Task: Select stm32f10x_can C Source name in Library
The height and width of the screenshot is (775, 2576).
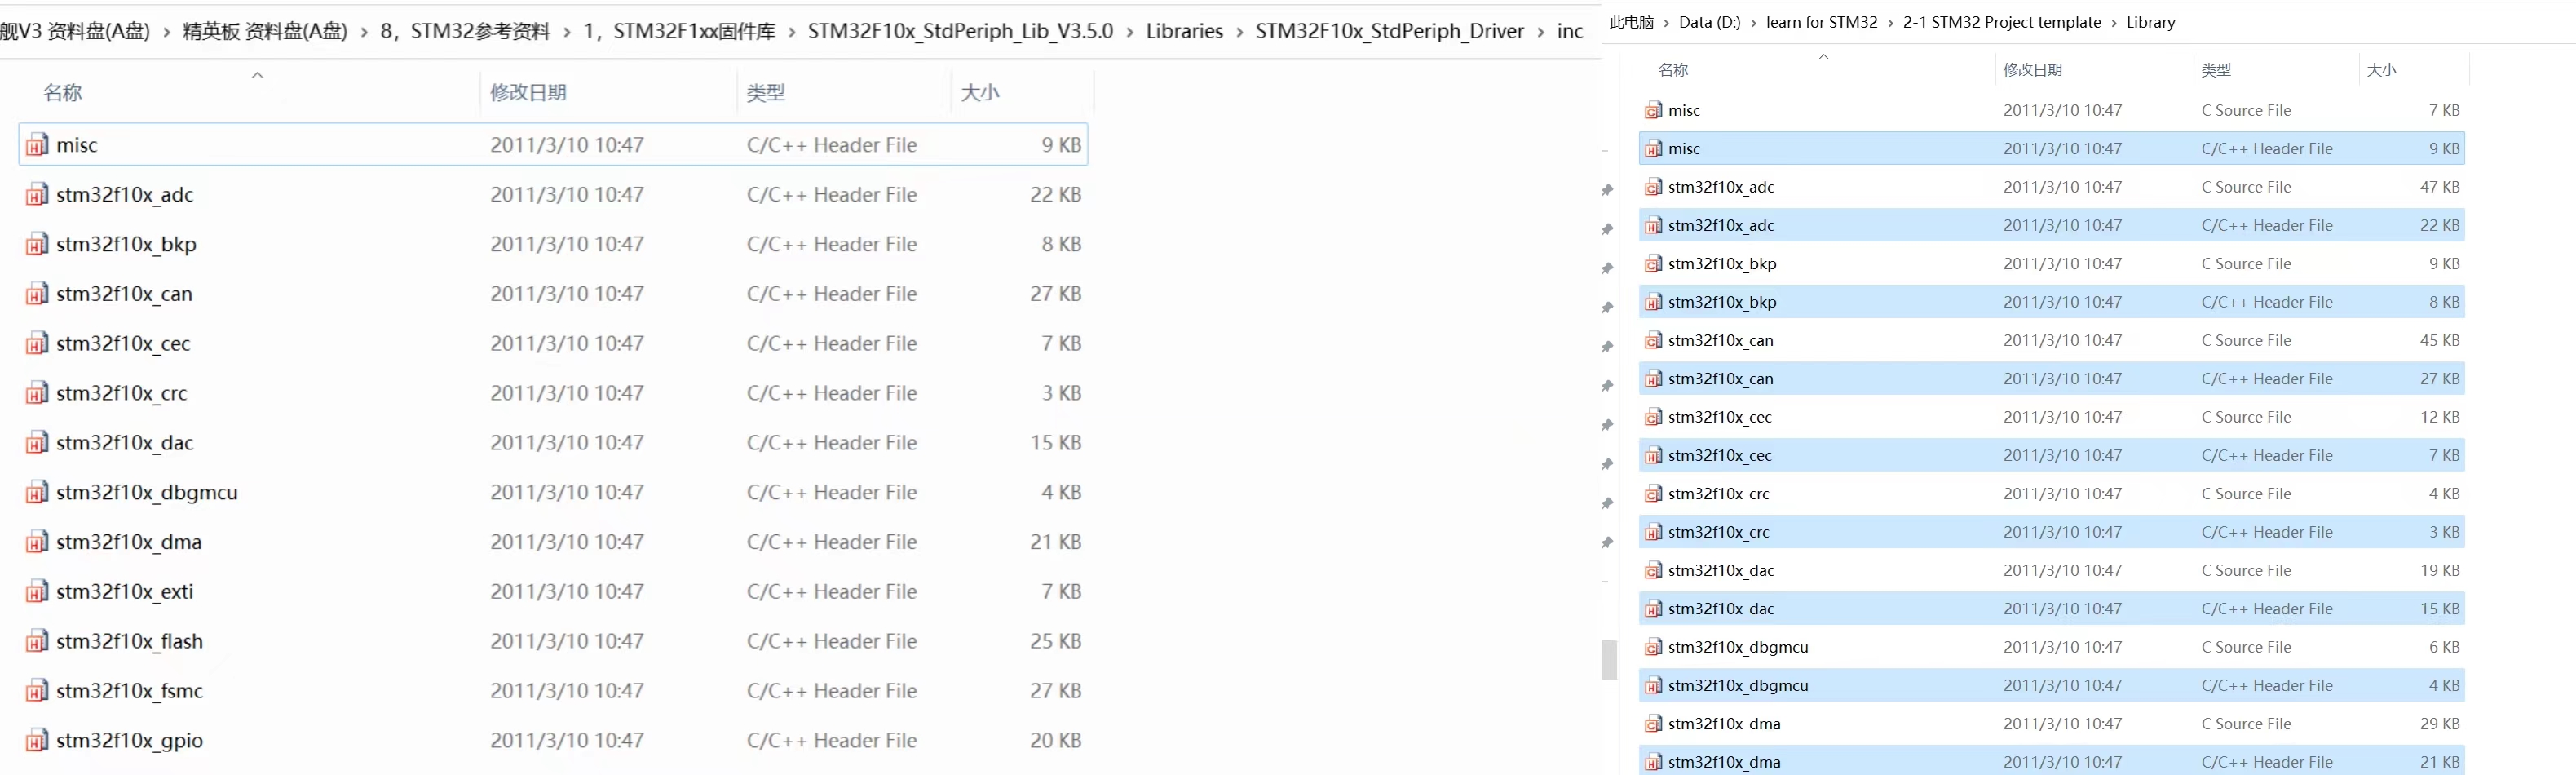Action: [1720, 341]
